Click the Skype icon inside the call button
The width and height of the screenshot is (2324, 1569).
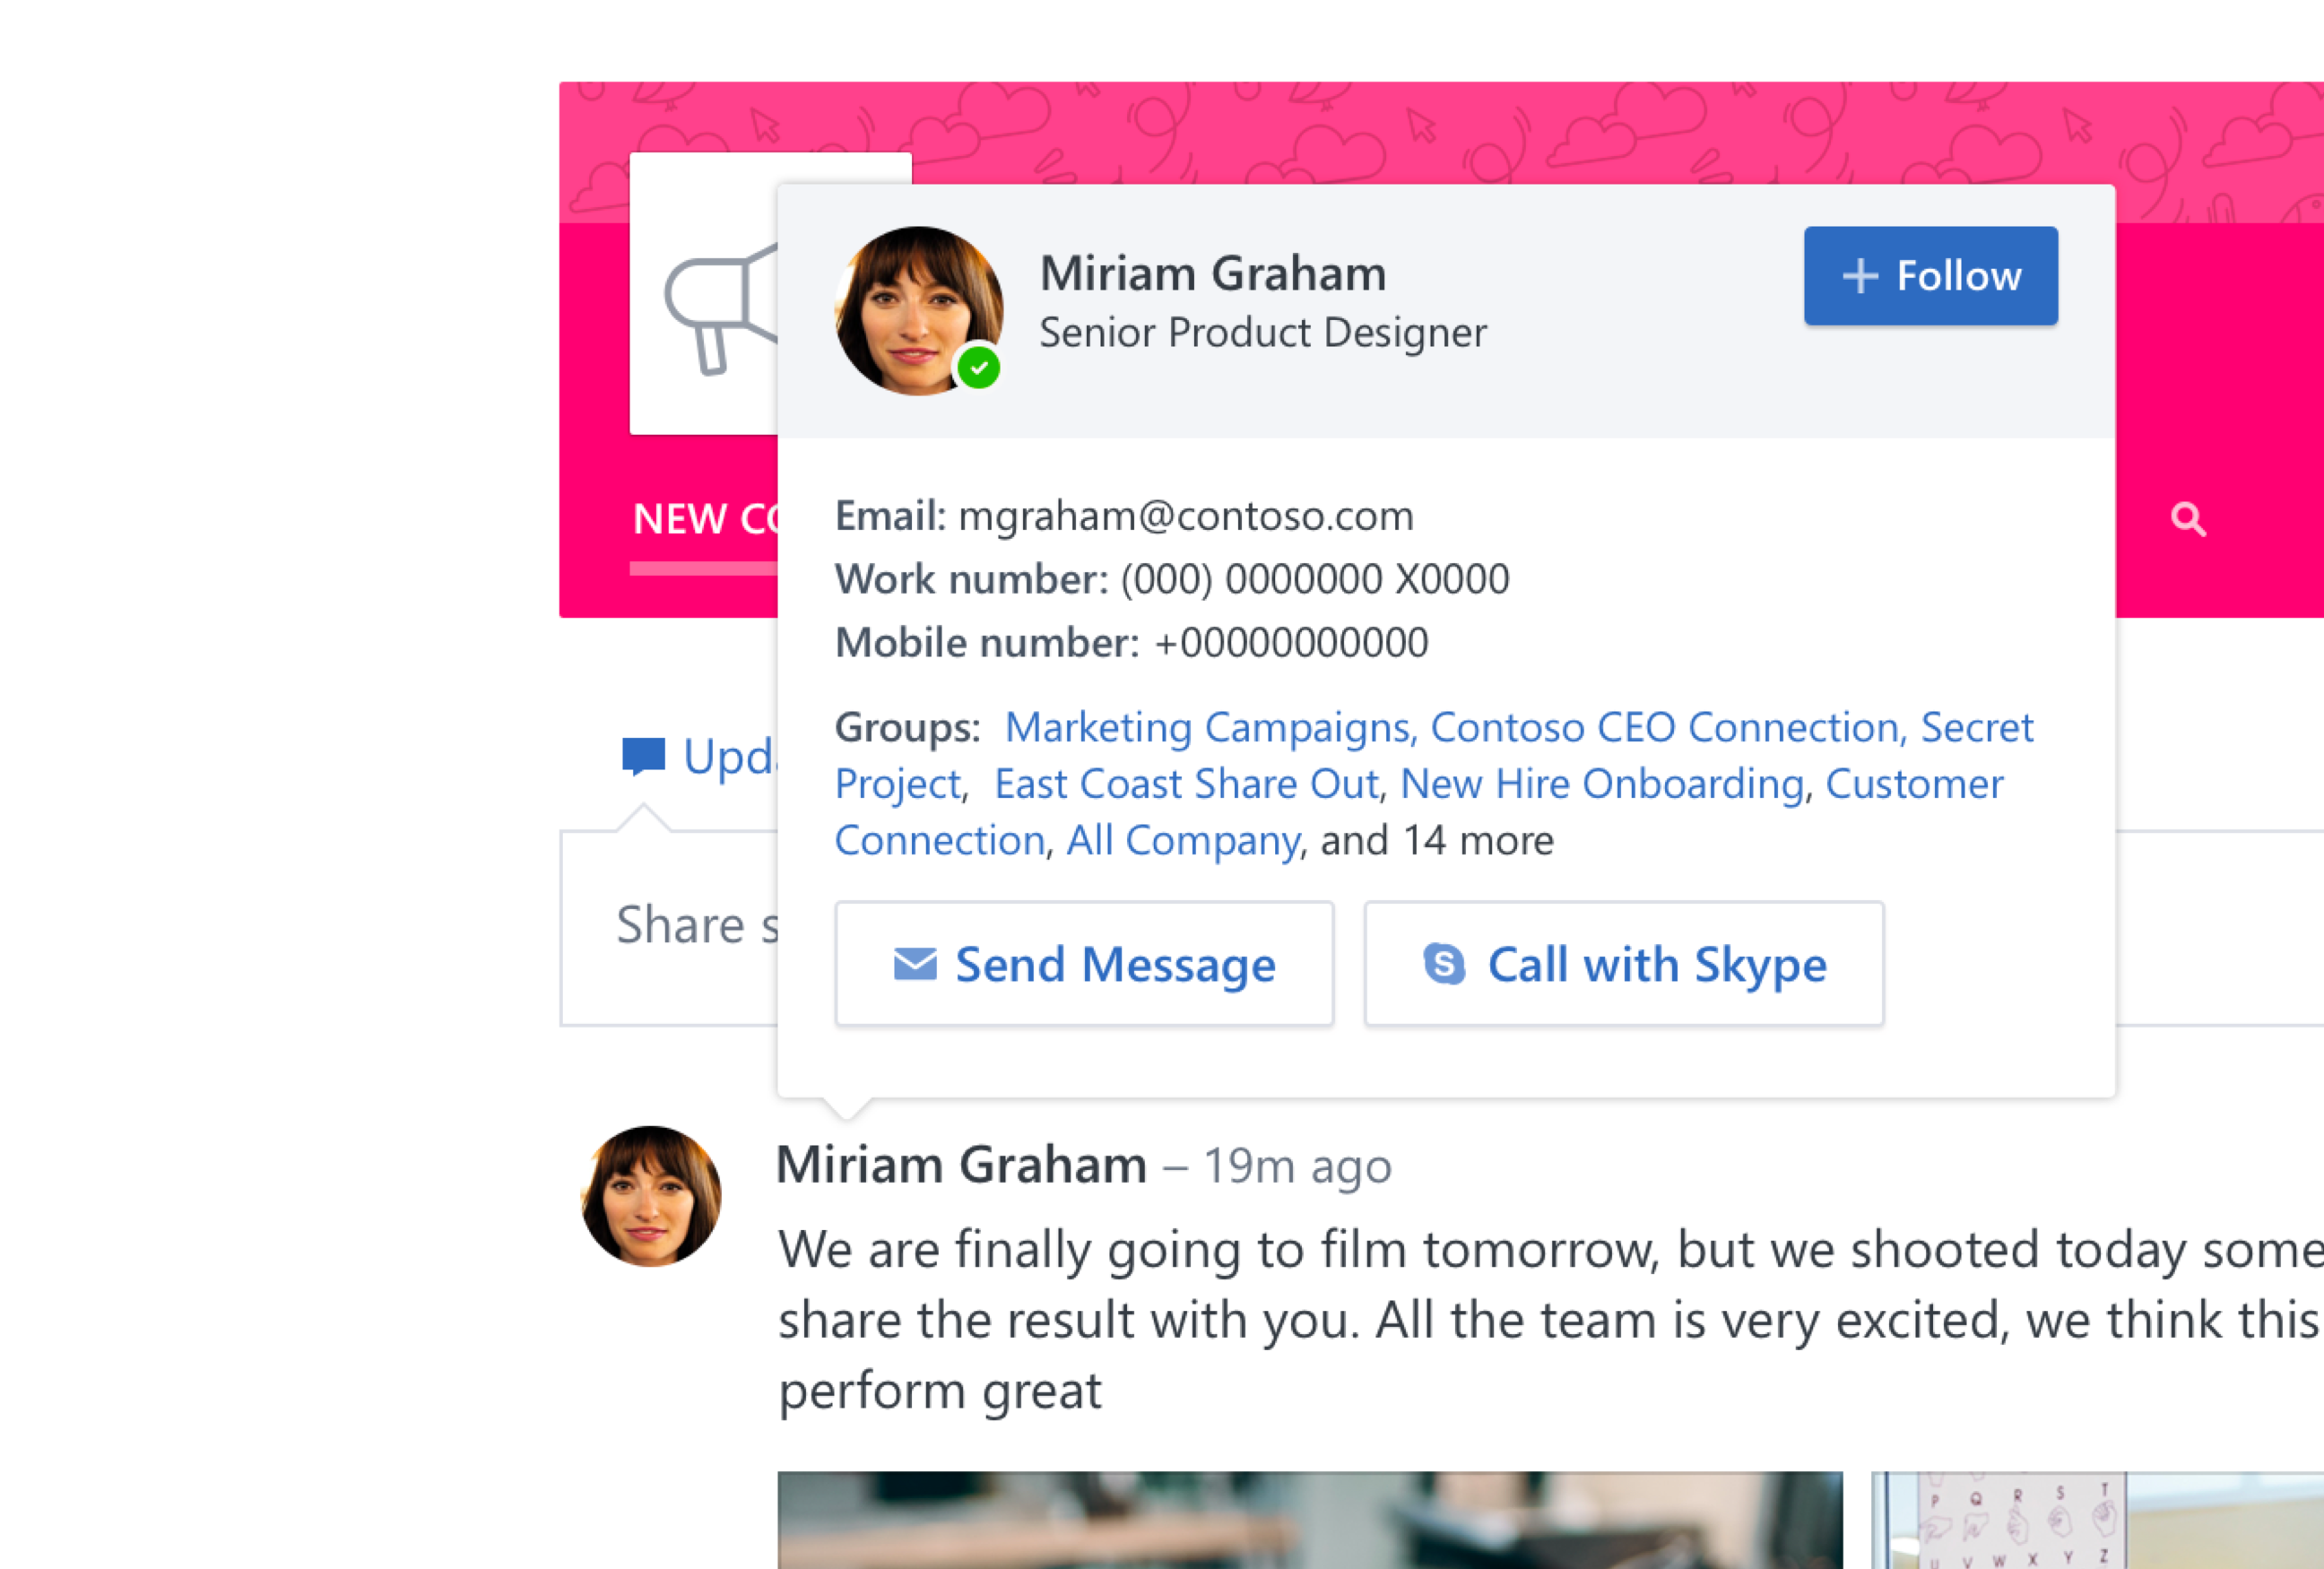1444,963
